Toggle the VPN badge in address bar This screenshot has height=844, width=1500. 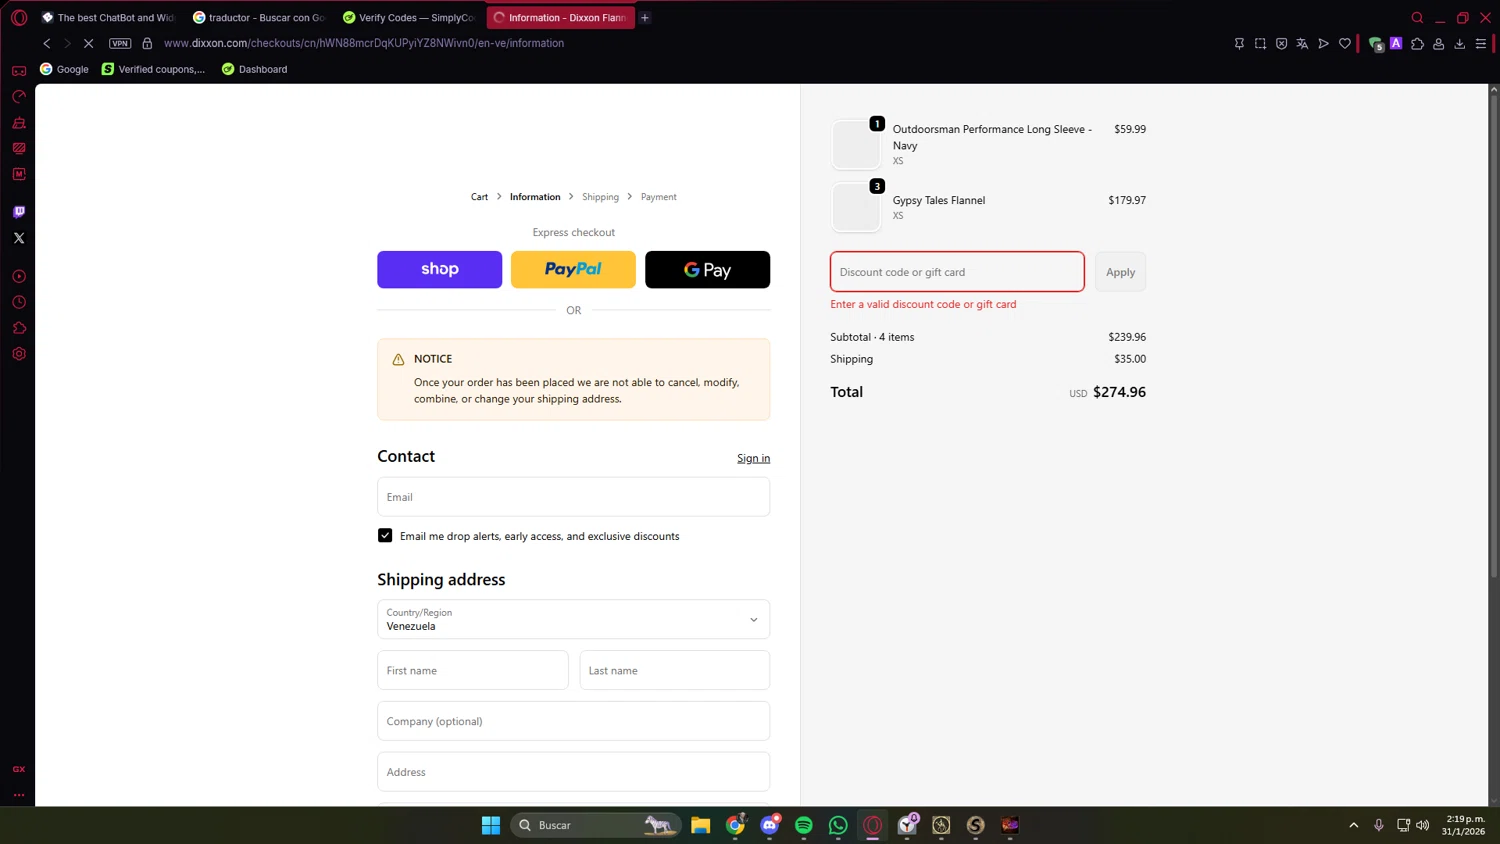120,43
